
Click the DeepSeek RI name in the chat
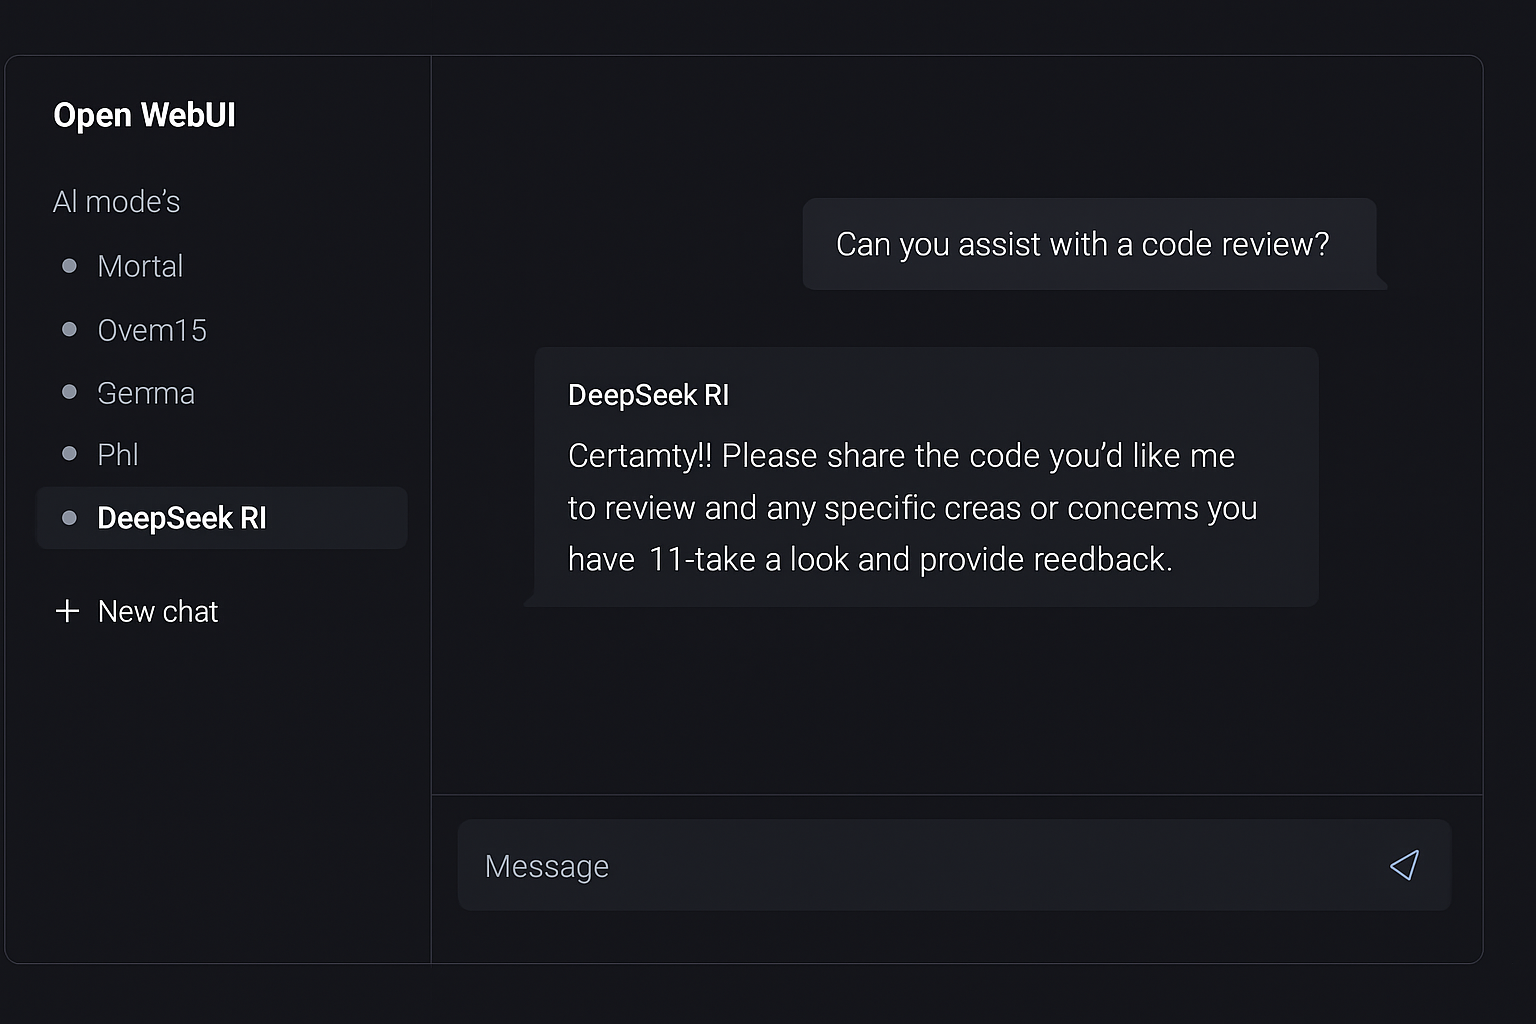click(x=648, y=394)
